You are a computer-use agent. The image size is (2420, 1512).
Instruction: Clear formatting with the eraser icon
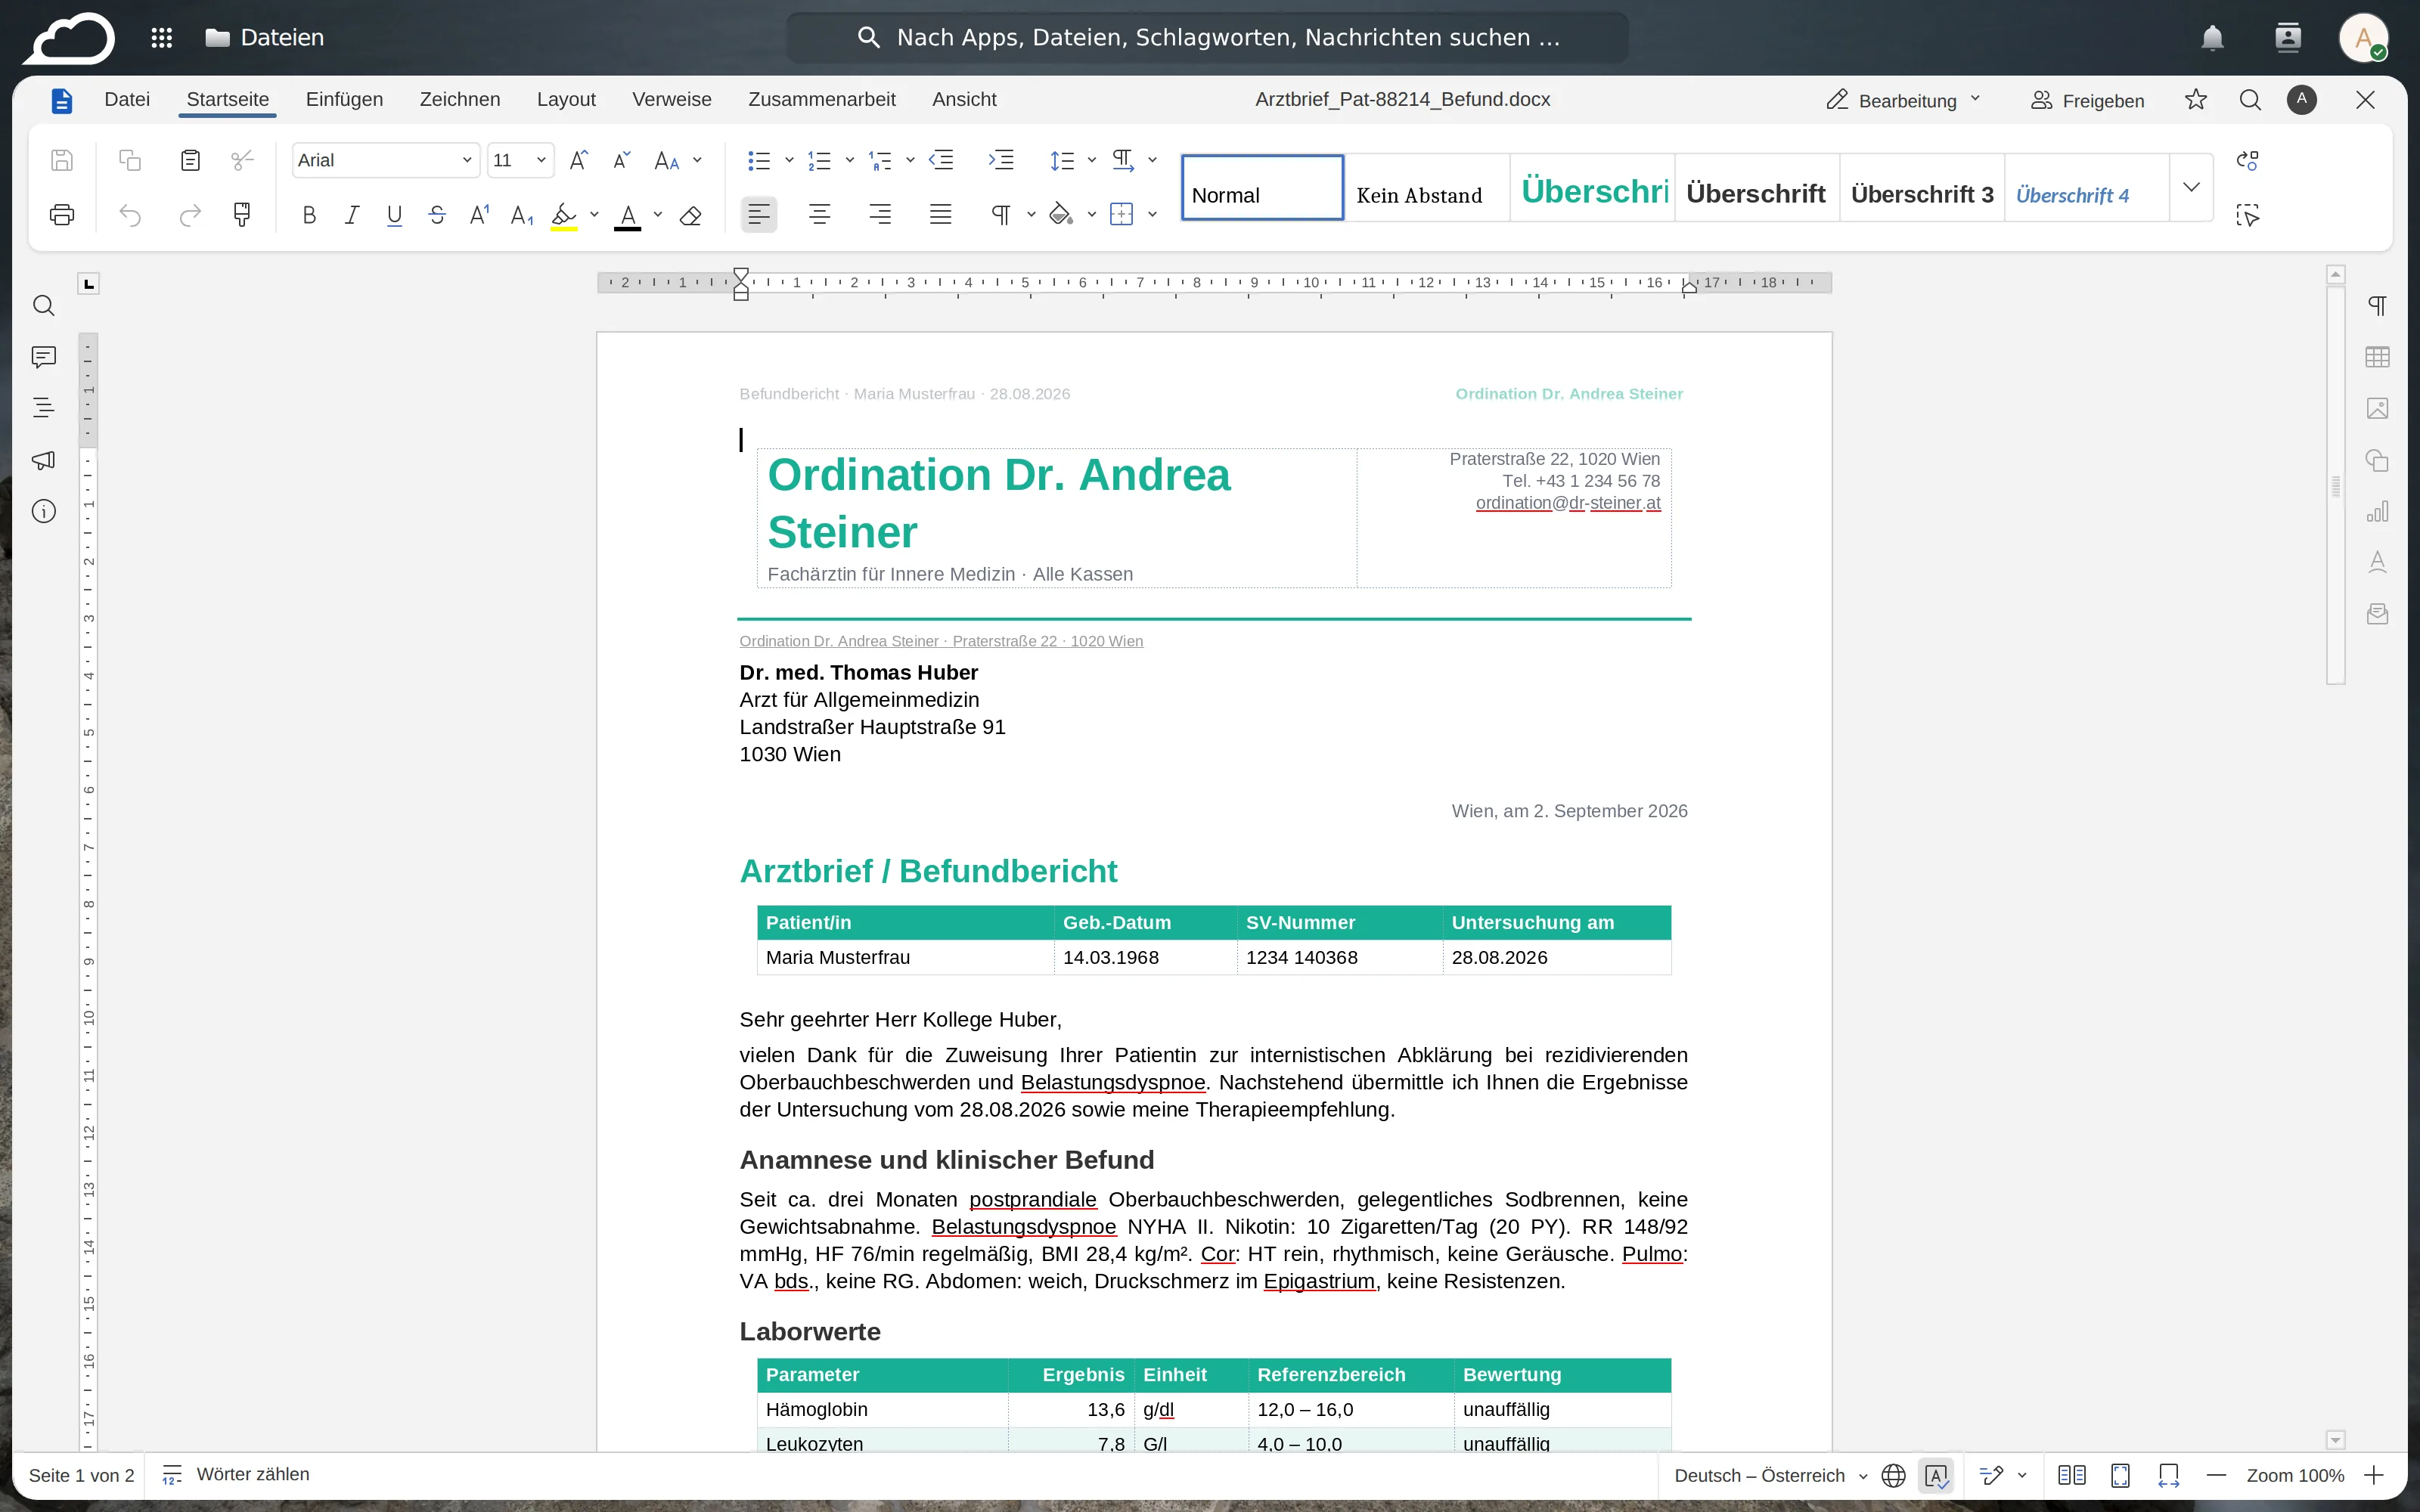point(690,215)
